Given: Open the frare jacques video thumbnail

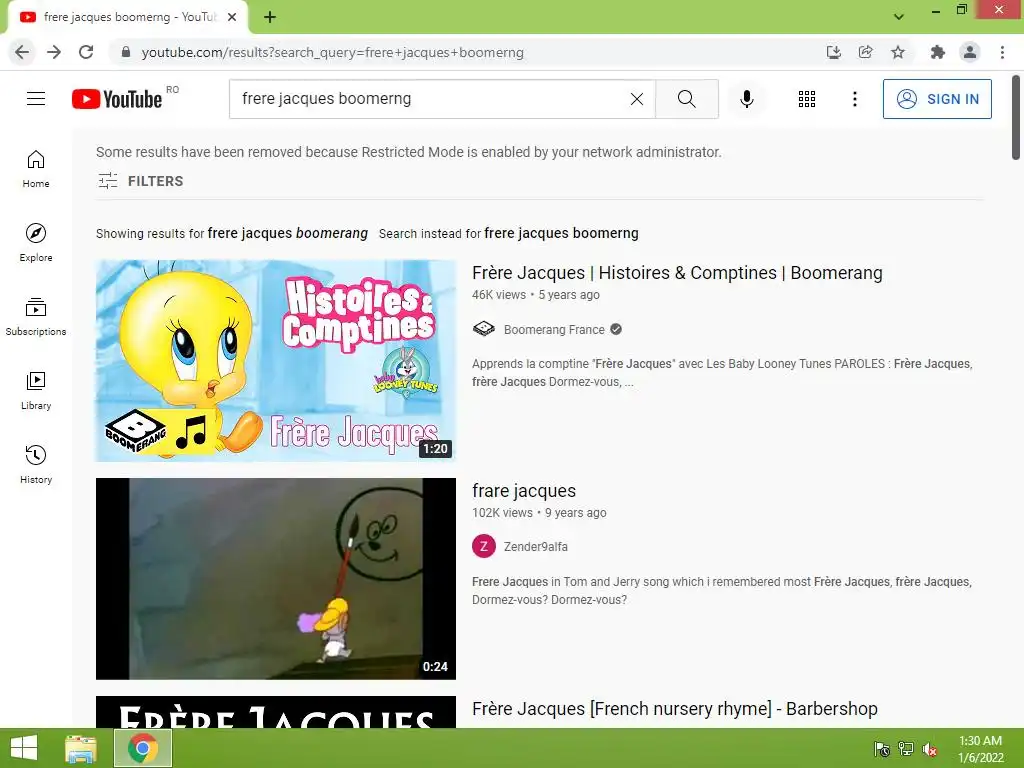Looking at the screenshot, I should (276, 579).
